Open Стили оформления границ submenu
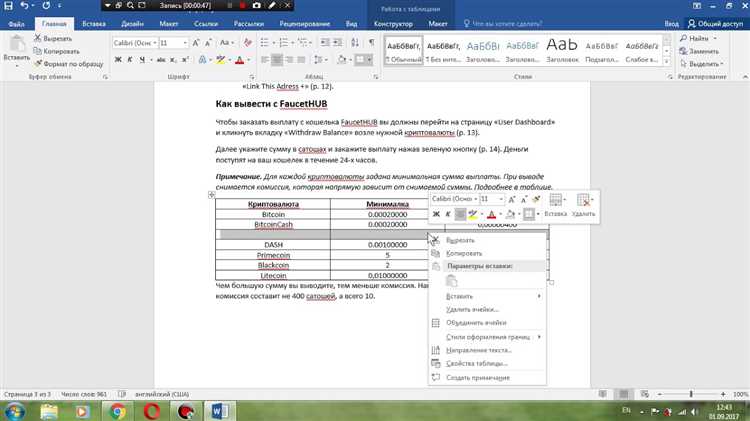Screen dimensions: 750x421 click(487, 337)
